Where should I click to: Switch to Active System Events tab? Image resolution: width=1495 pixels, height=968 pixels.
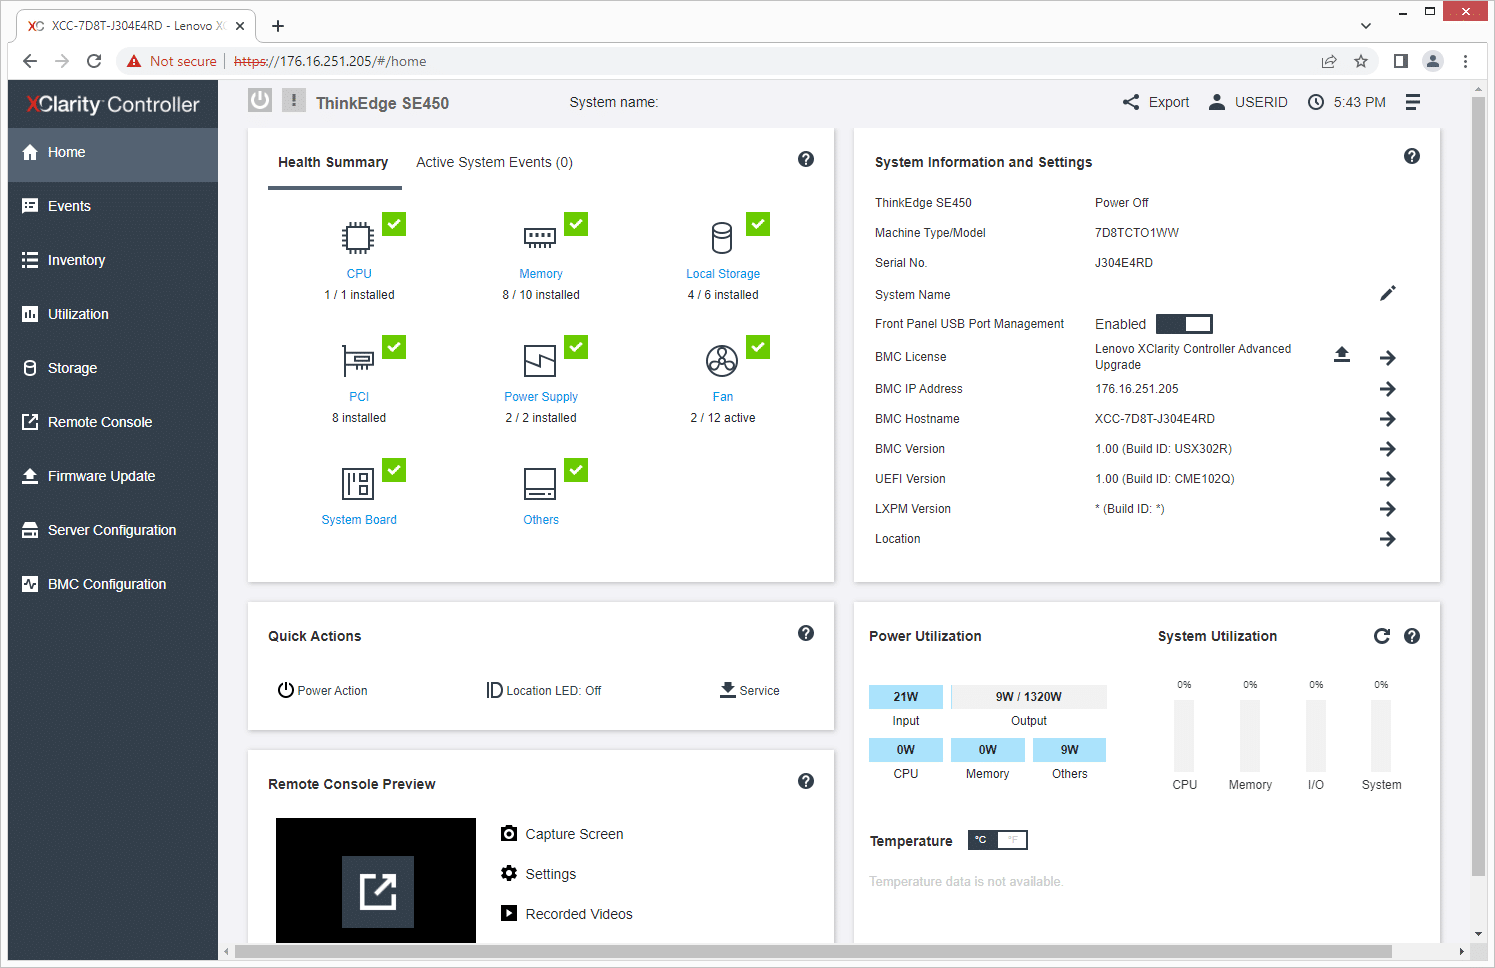coord(494,162)
